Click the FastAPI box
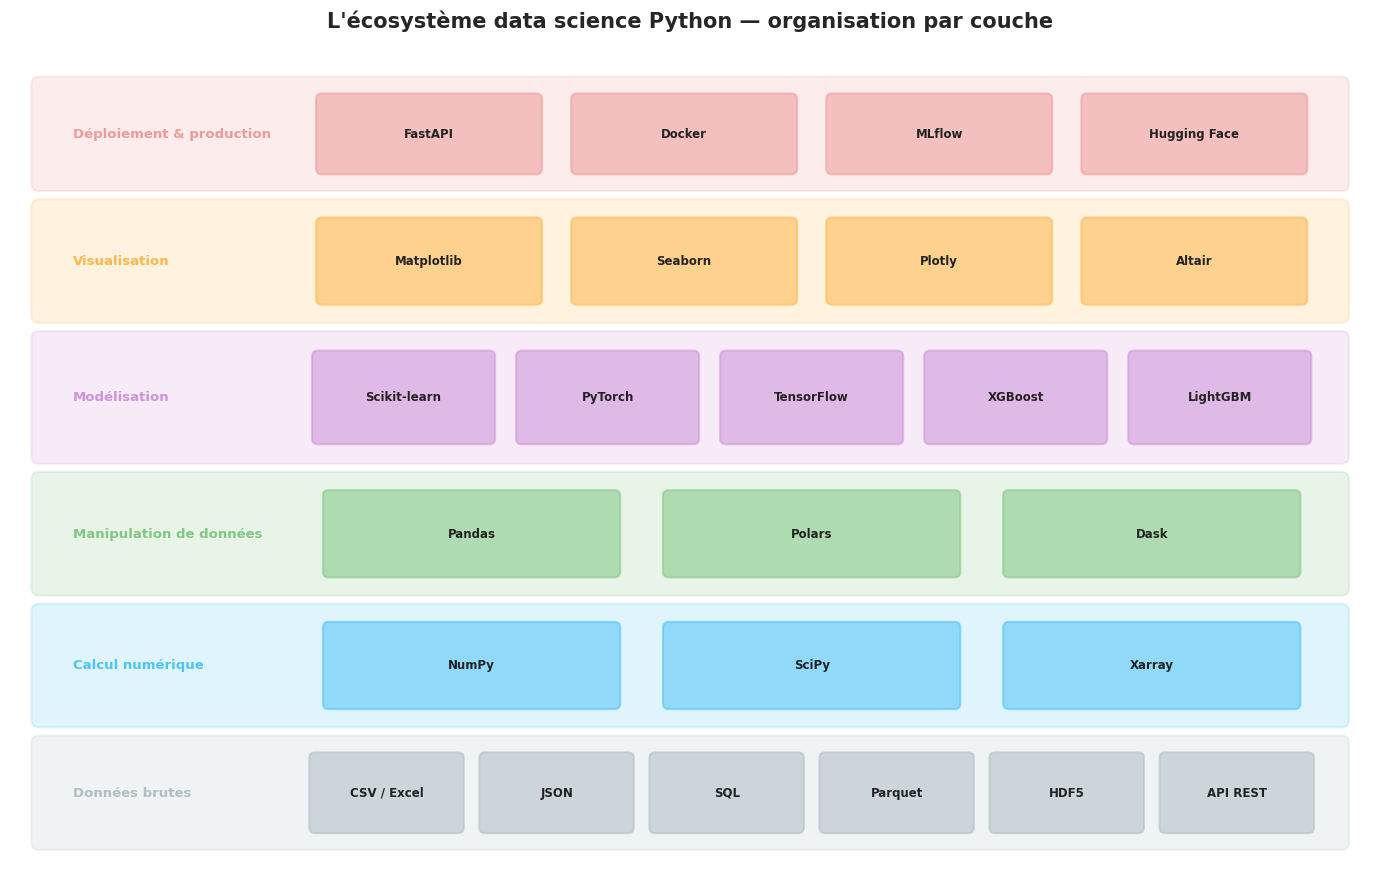This screenshot has height=880, width=1380. tap(429, 134)
